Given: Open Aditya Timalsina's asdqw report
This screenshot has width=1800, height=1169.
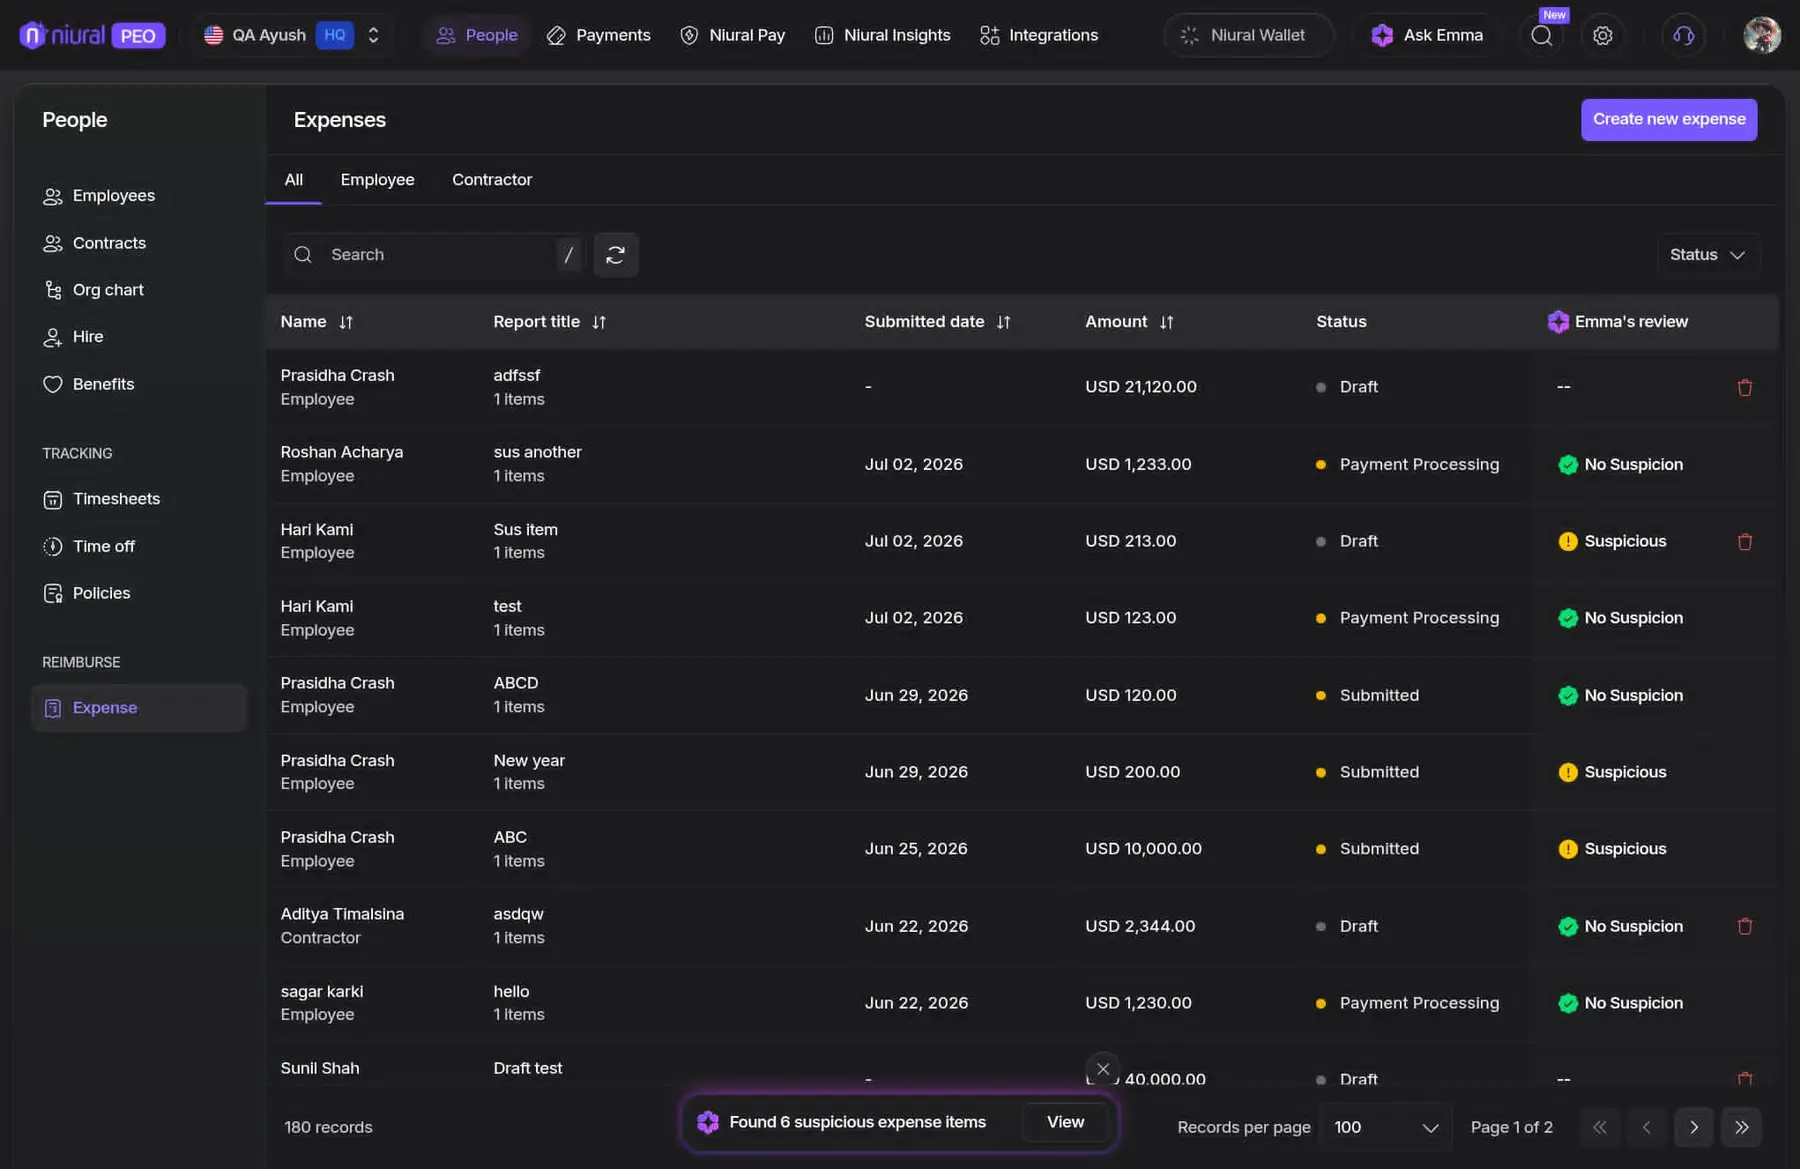Looking at the screenshot, I should [x=518, y=914].
